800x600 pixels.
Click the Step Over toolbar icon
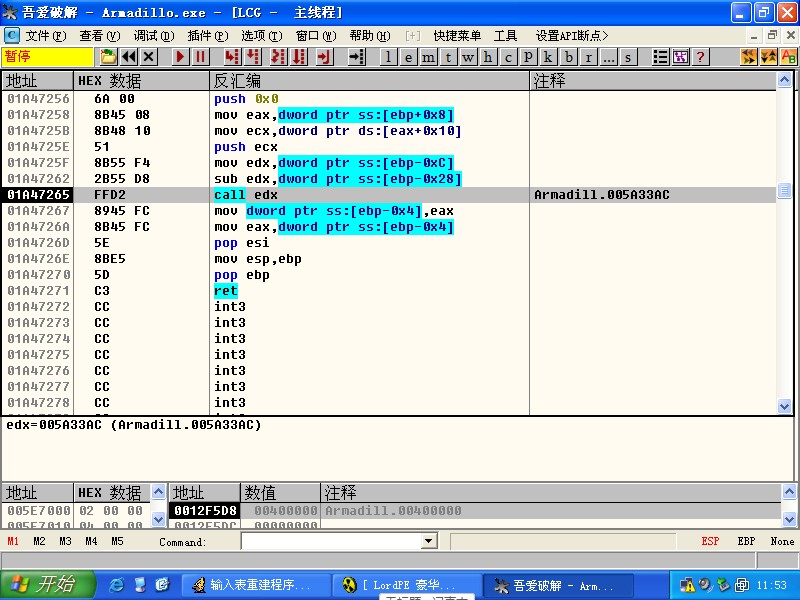(x=253, y=57)
